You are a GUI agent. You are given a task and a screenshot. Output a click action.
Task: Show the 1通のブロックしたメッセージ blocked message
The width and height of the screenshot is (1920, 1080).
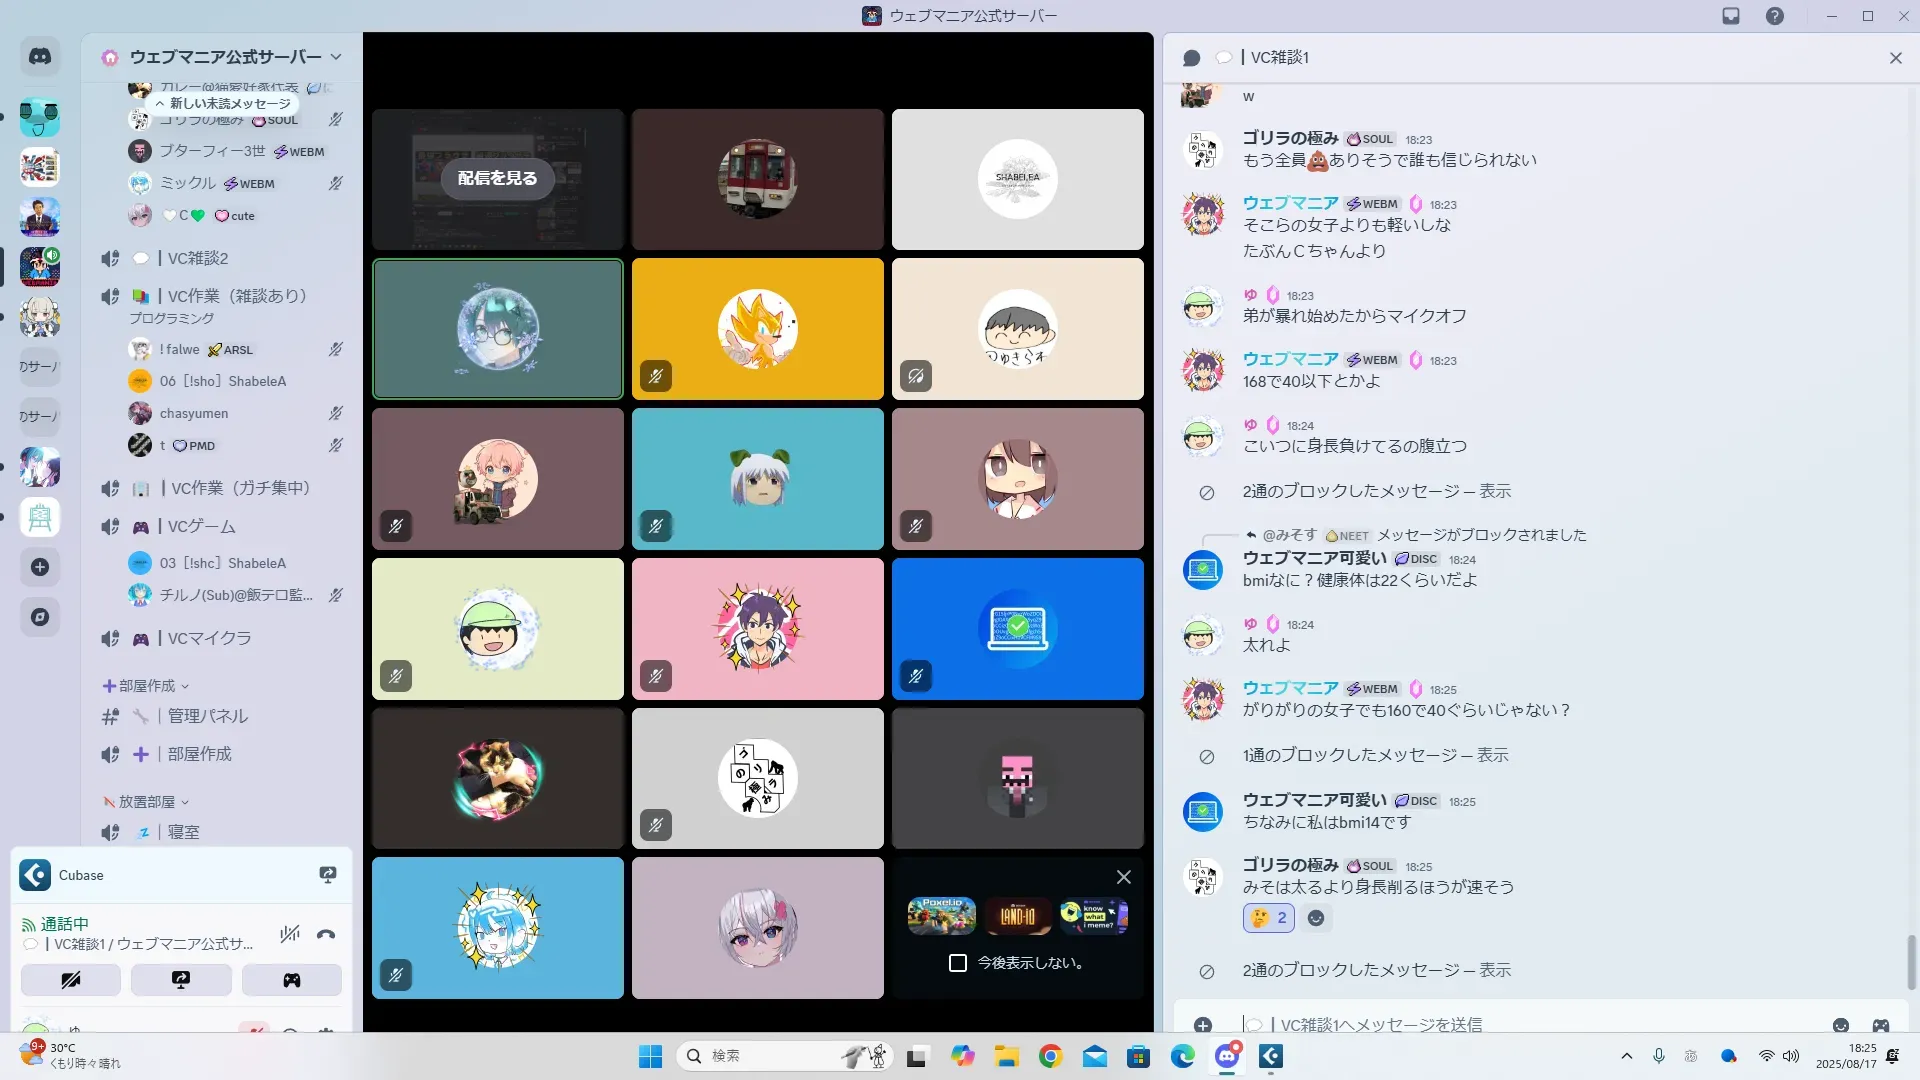pyautogui.click(x=1492, y=755)
